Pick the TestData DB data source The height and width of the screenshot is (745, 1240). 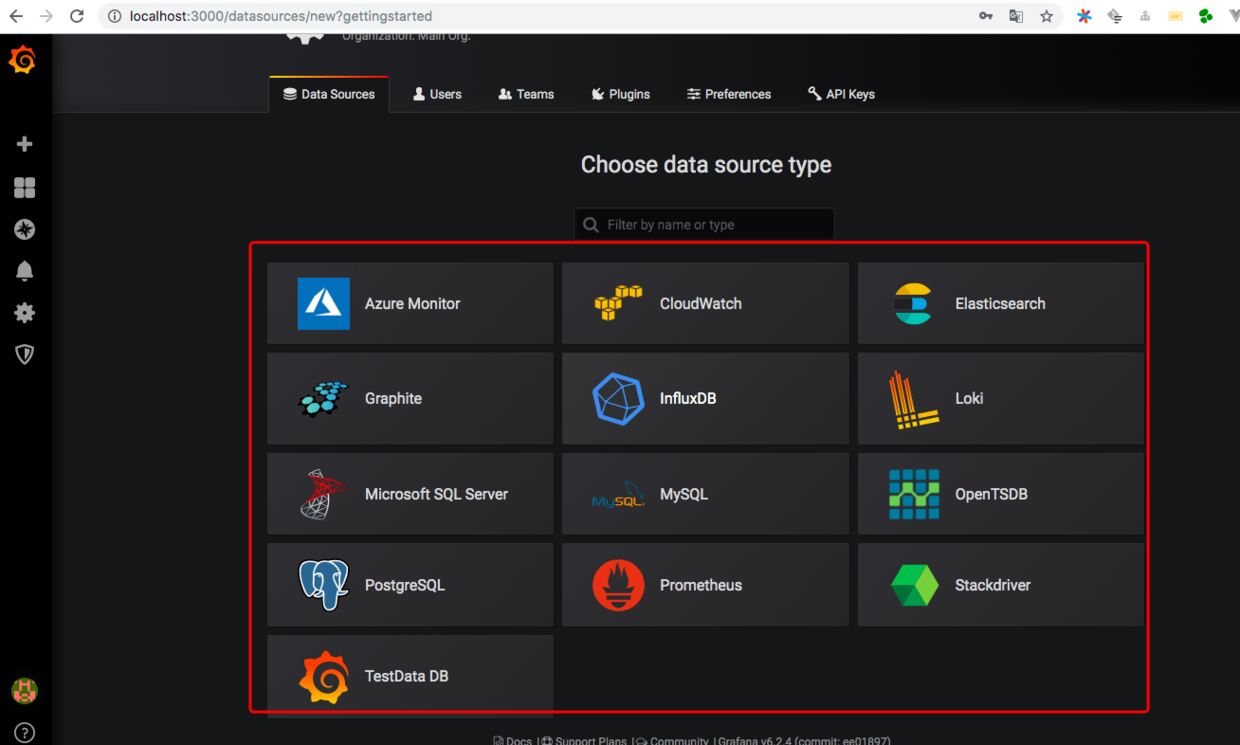coord(410,676)
